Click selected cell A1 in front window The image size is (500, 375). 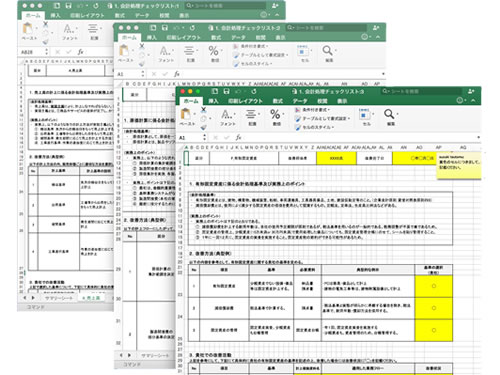coord(186,158)
